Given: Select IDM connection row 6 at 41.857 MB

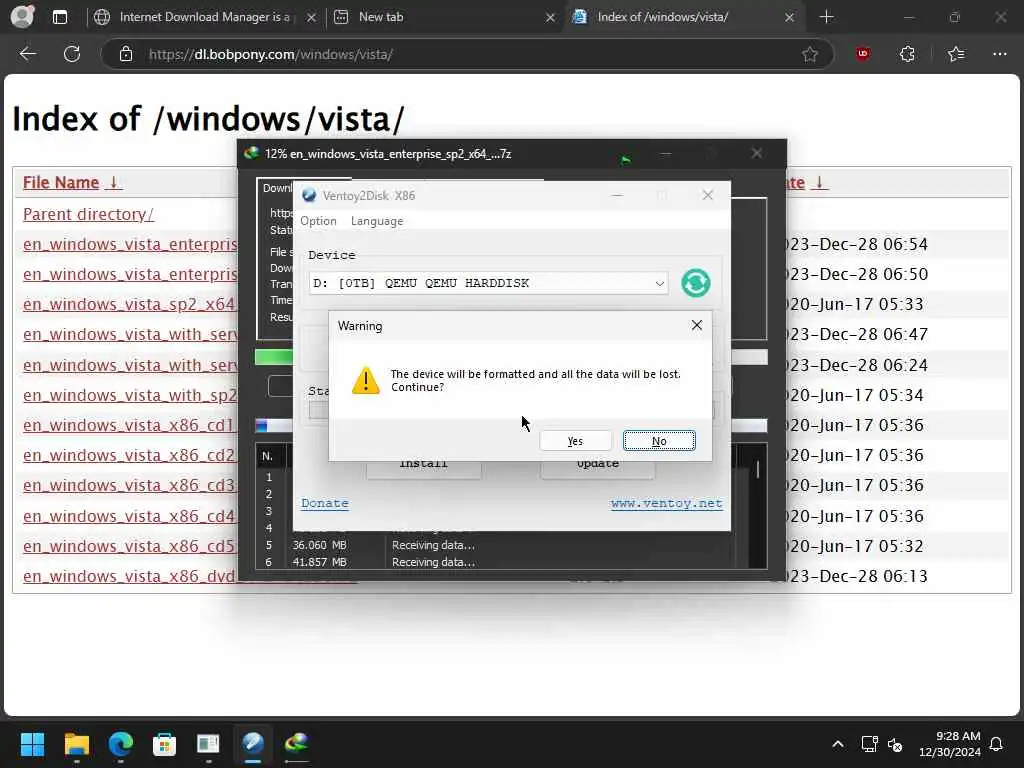Looking at the screenshot, I should coord(495,562).
